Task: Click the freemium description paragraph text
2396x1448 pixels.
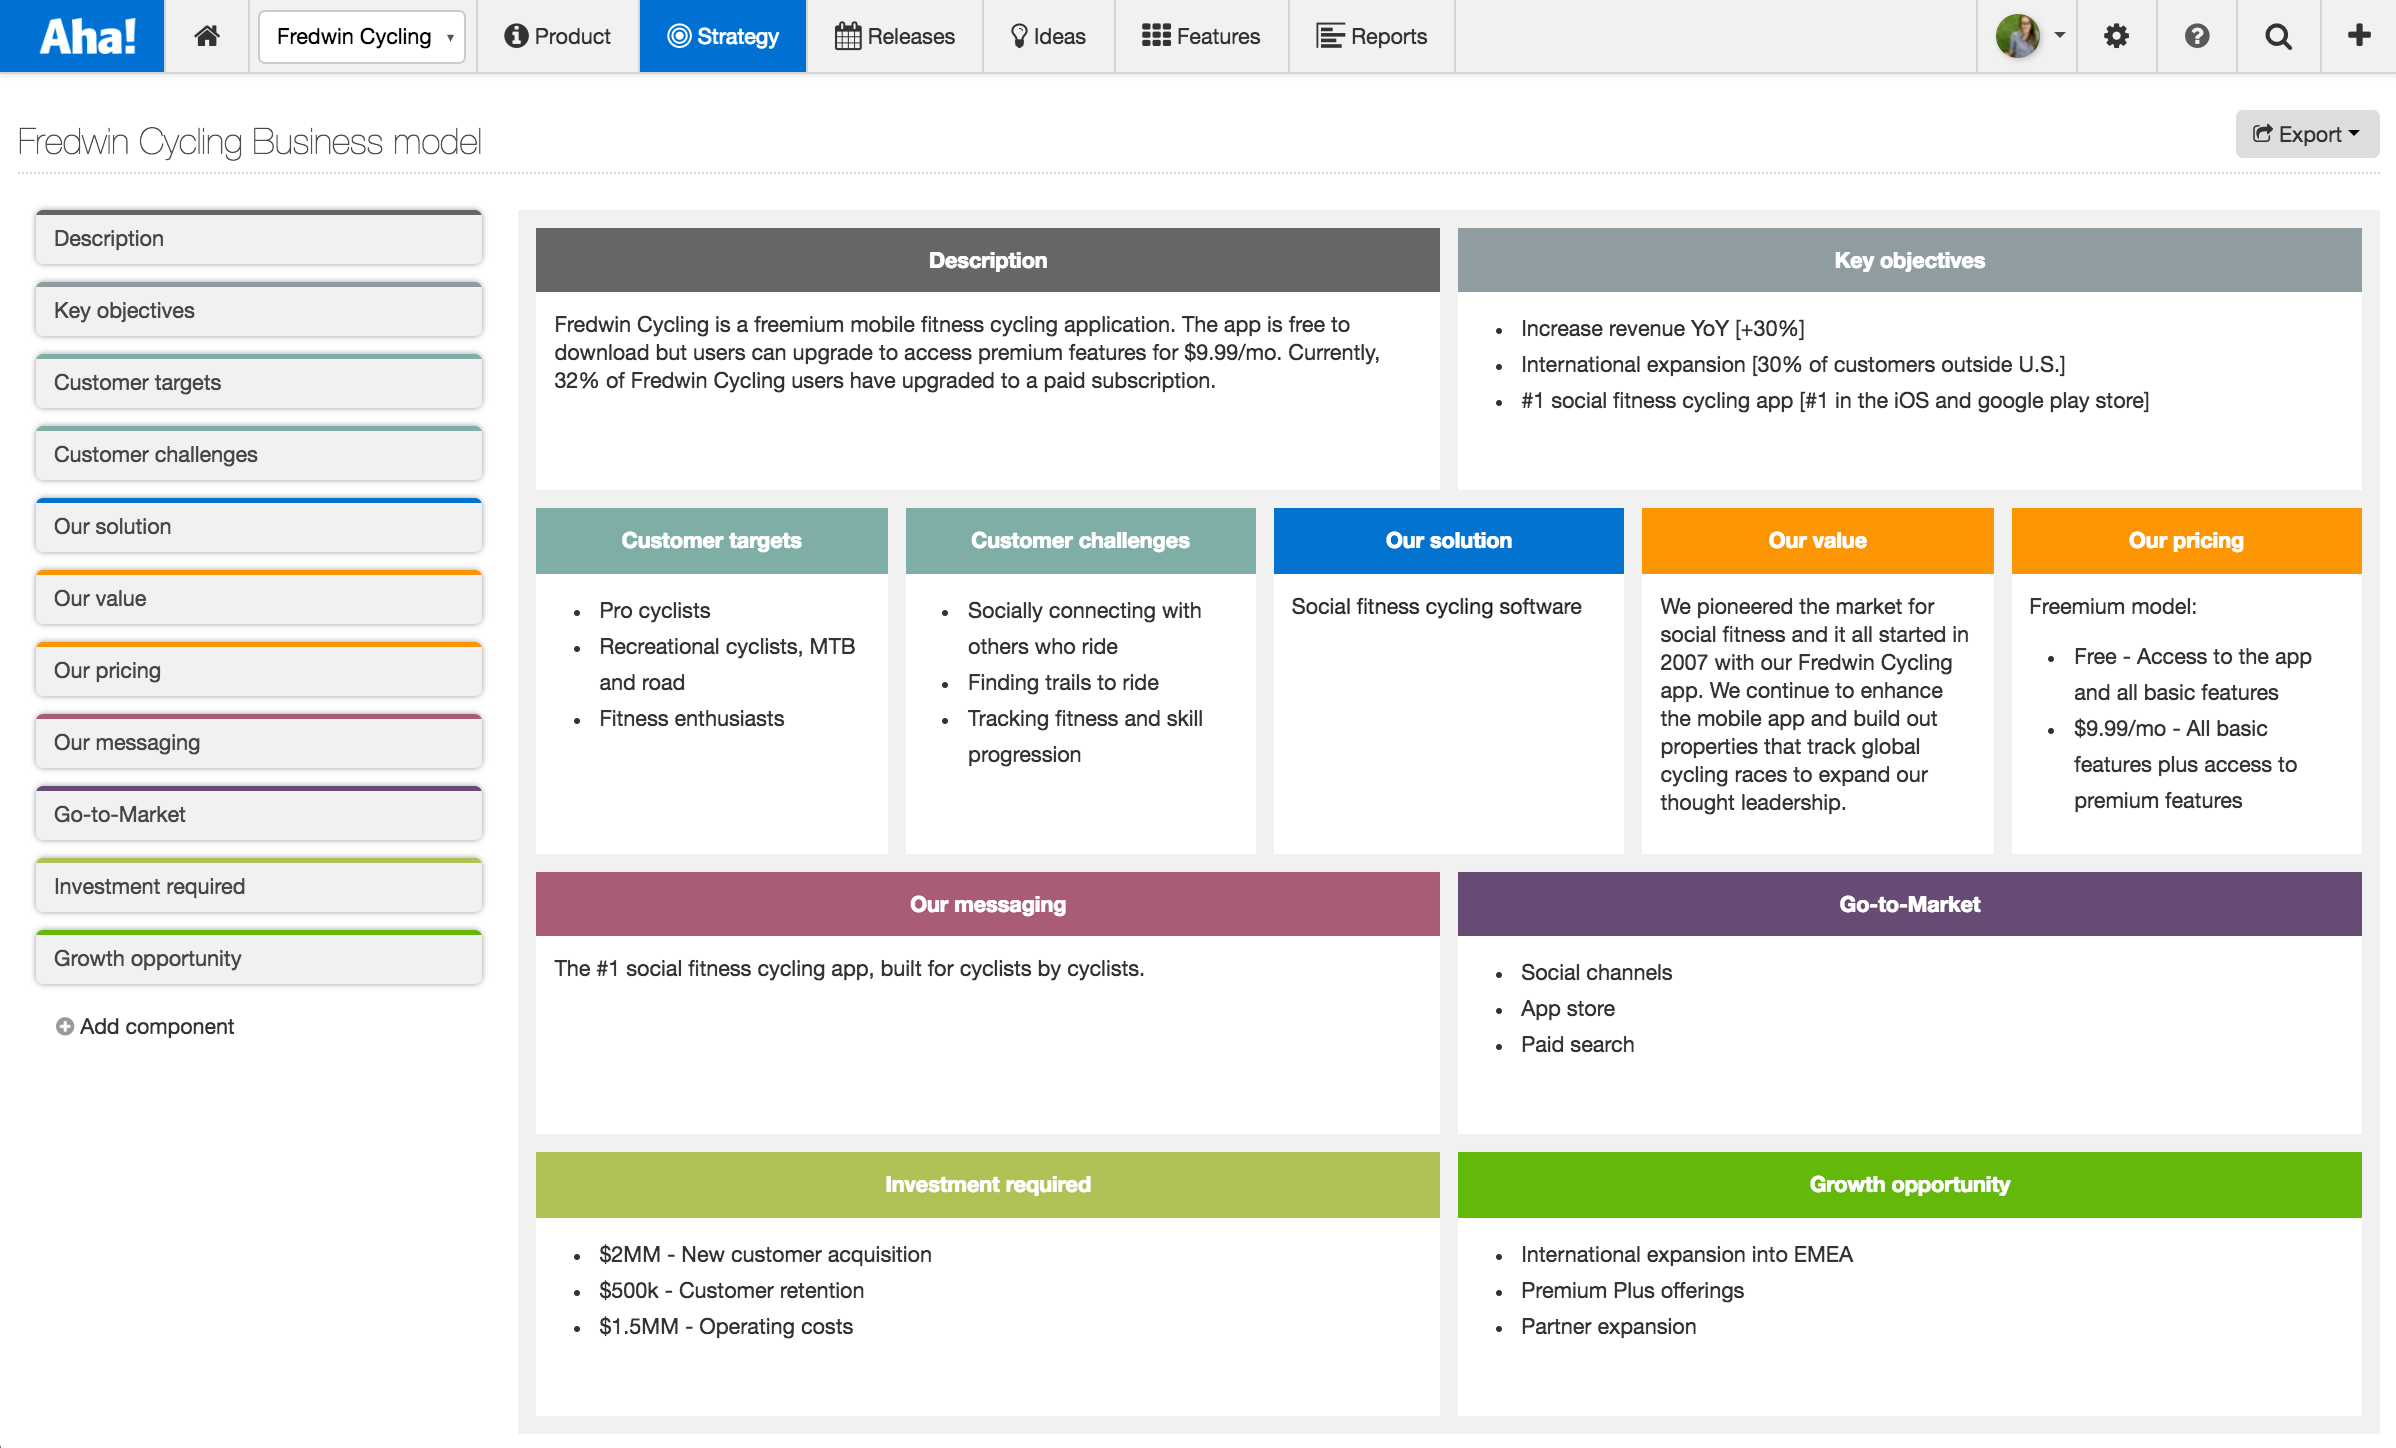Action: pyautogui.click(x=967, y=352)
